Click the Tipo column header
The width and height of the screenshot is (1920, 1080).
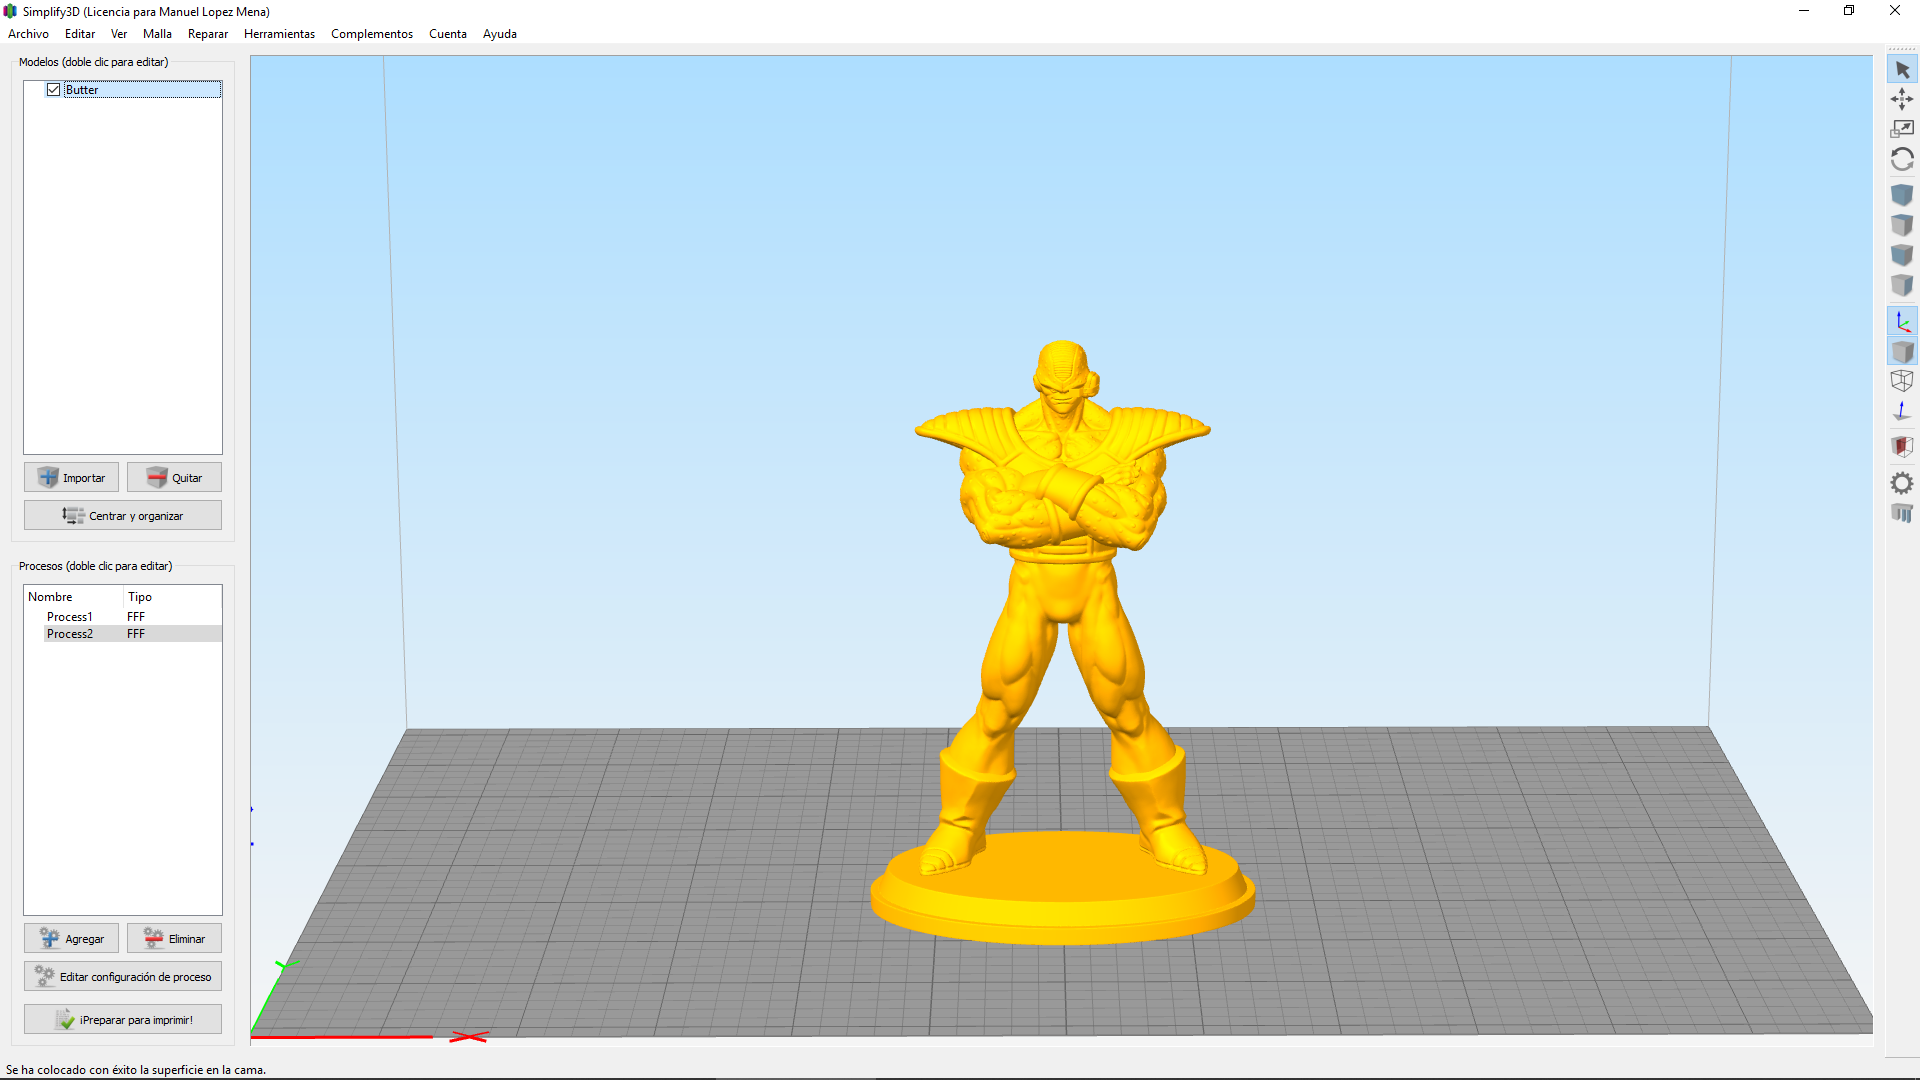(x=140, y=597)
